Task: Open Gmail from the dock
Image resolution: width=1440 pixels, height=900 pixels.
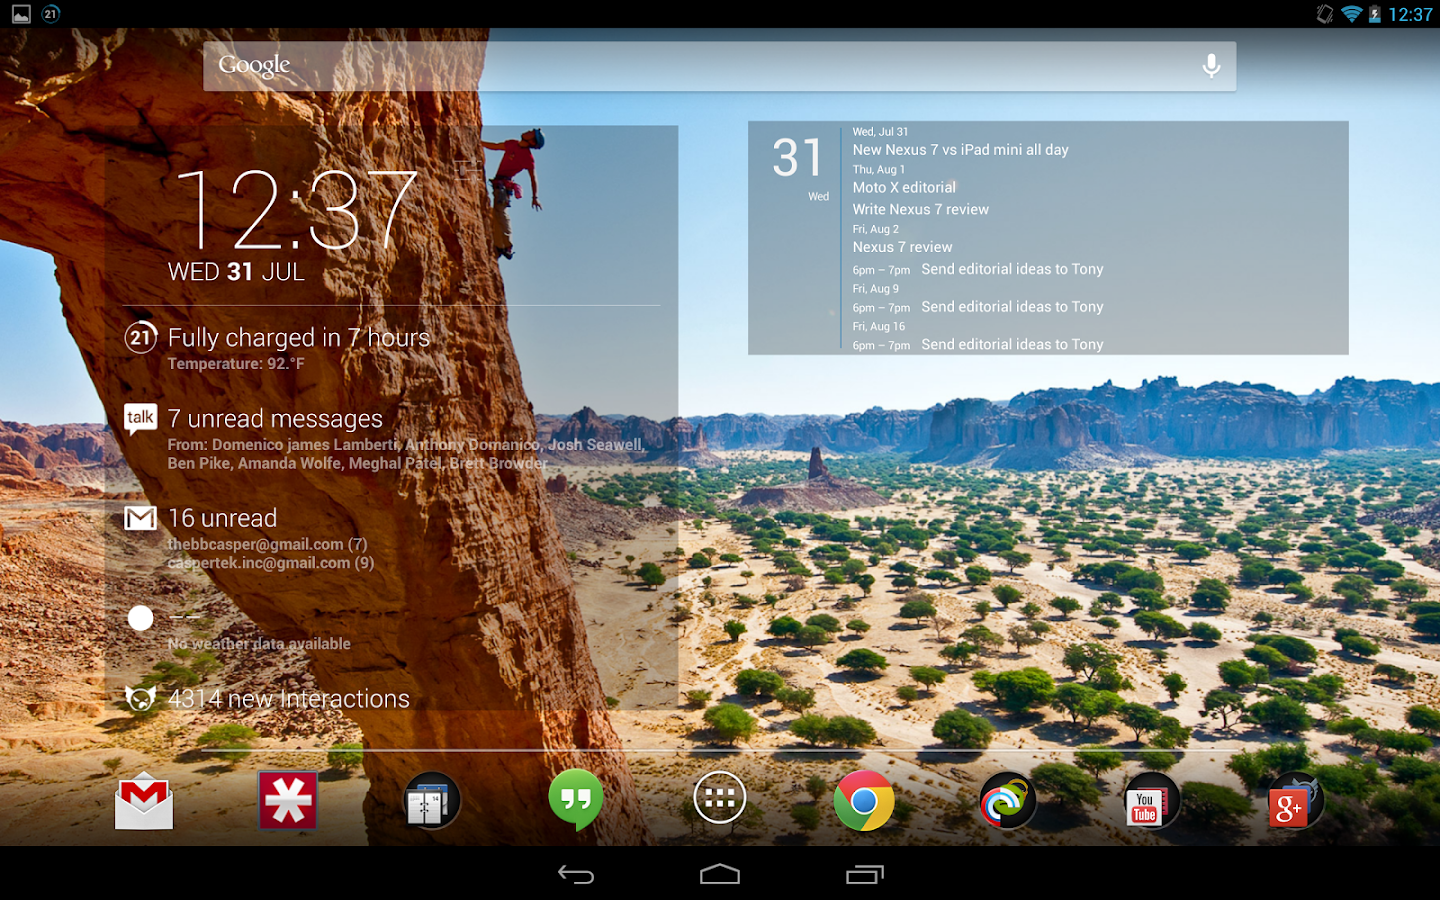Action: pyautogui.click(x=143, y=800)
